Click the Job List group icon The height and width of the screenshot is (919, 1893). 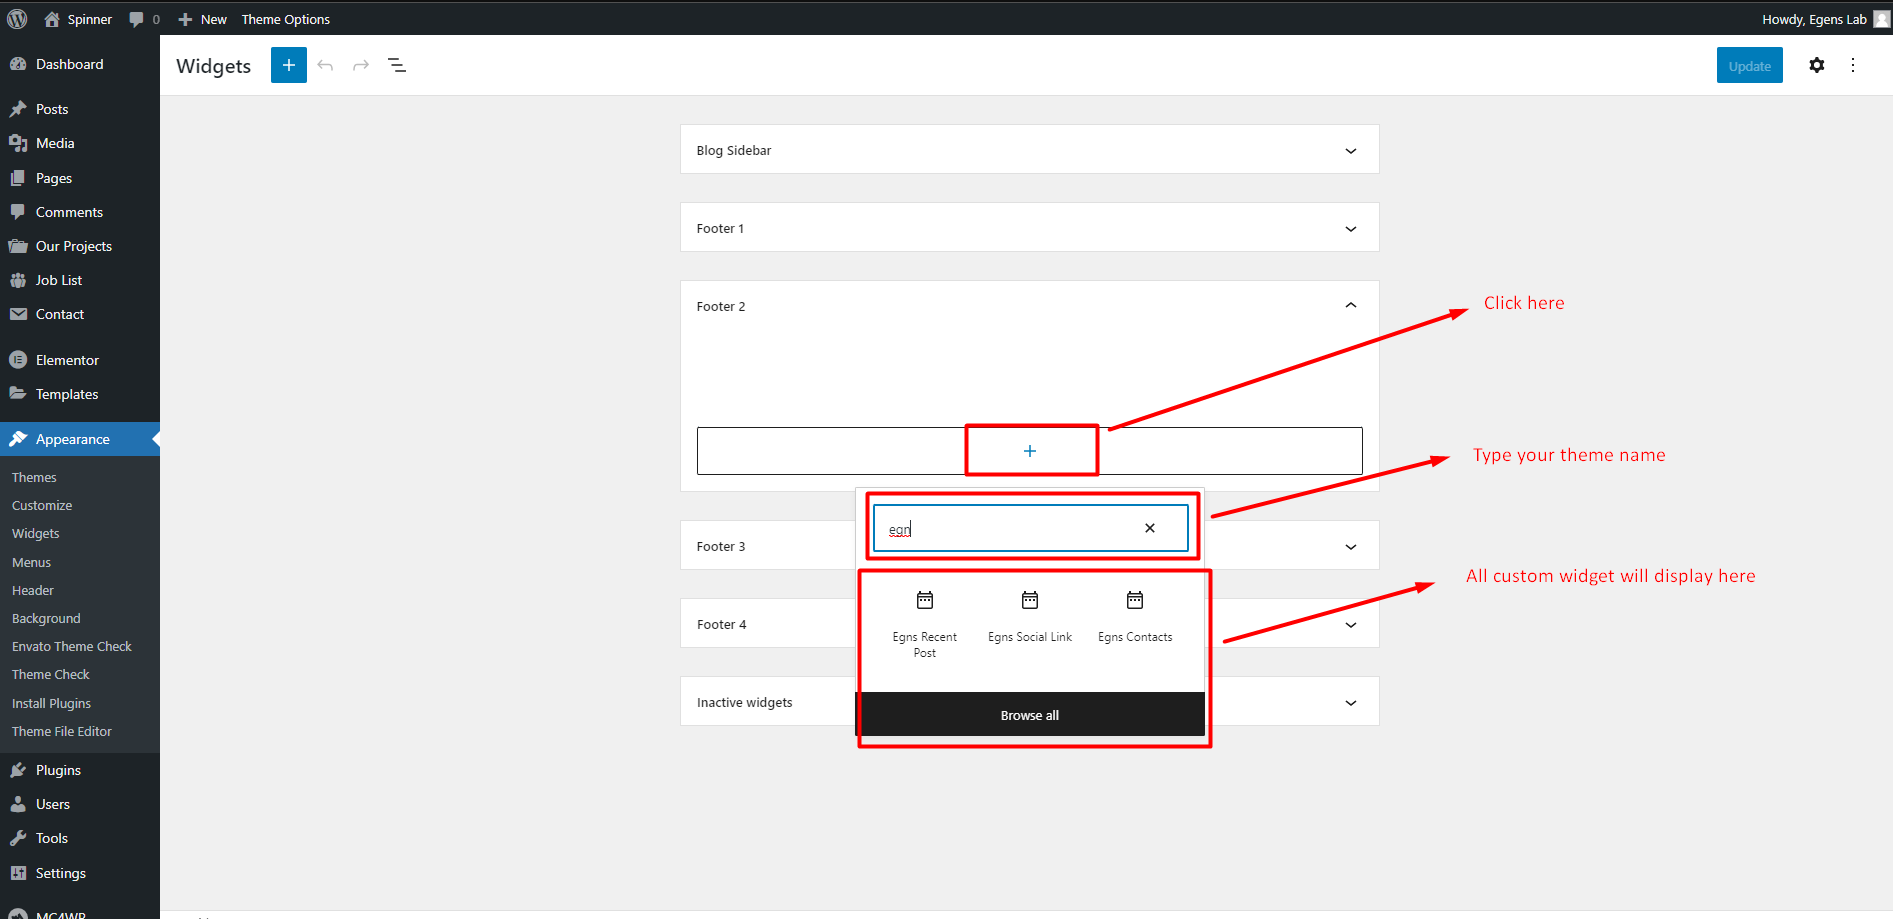coord(18,280)
